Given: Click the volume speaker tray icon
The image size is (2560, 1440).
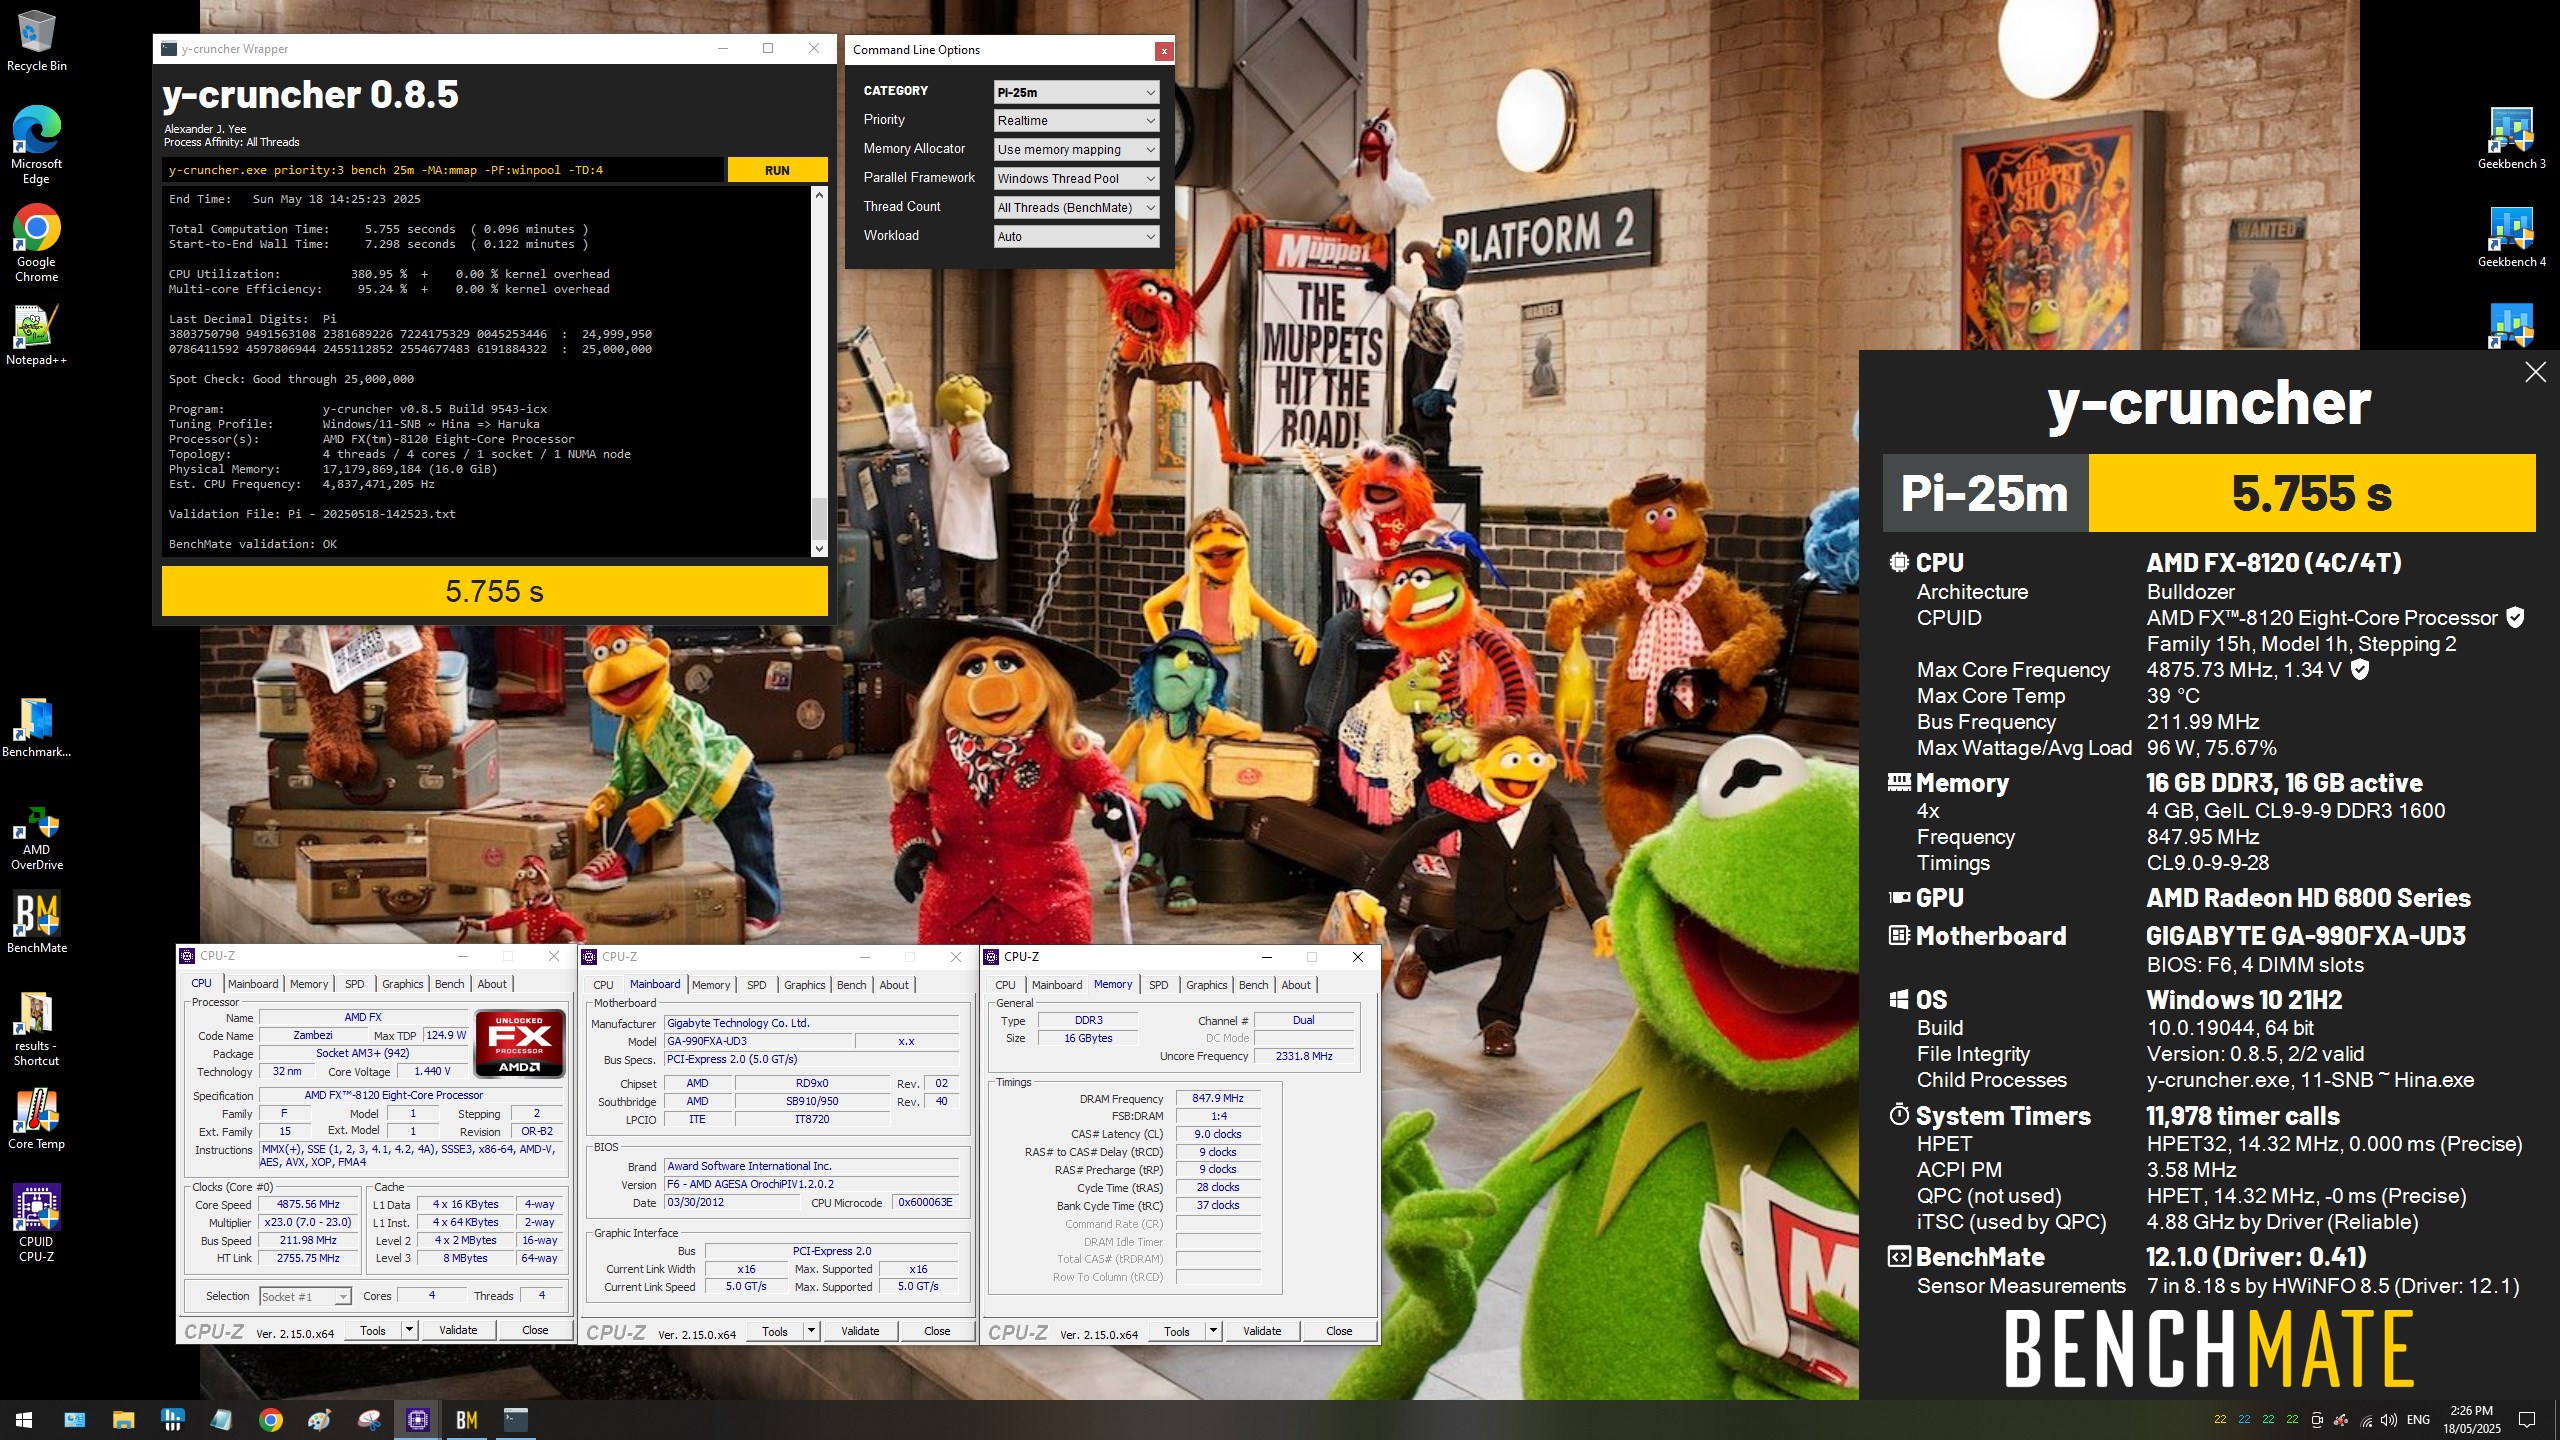Looking at the screenshot, I should tap(2389, 1420).
